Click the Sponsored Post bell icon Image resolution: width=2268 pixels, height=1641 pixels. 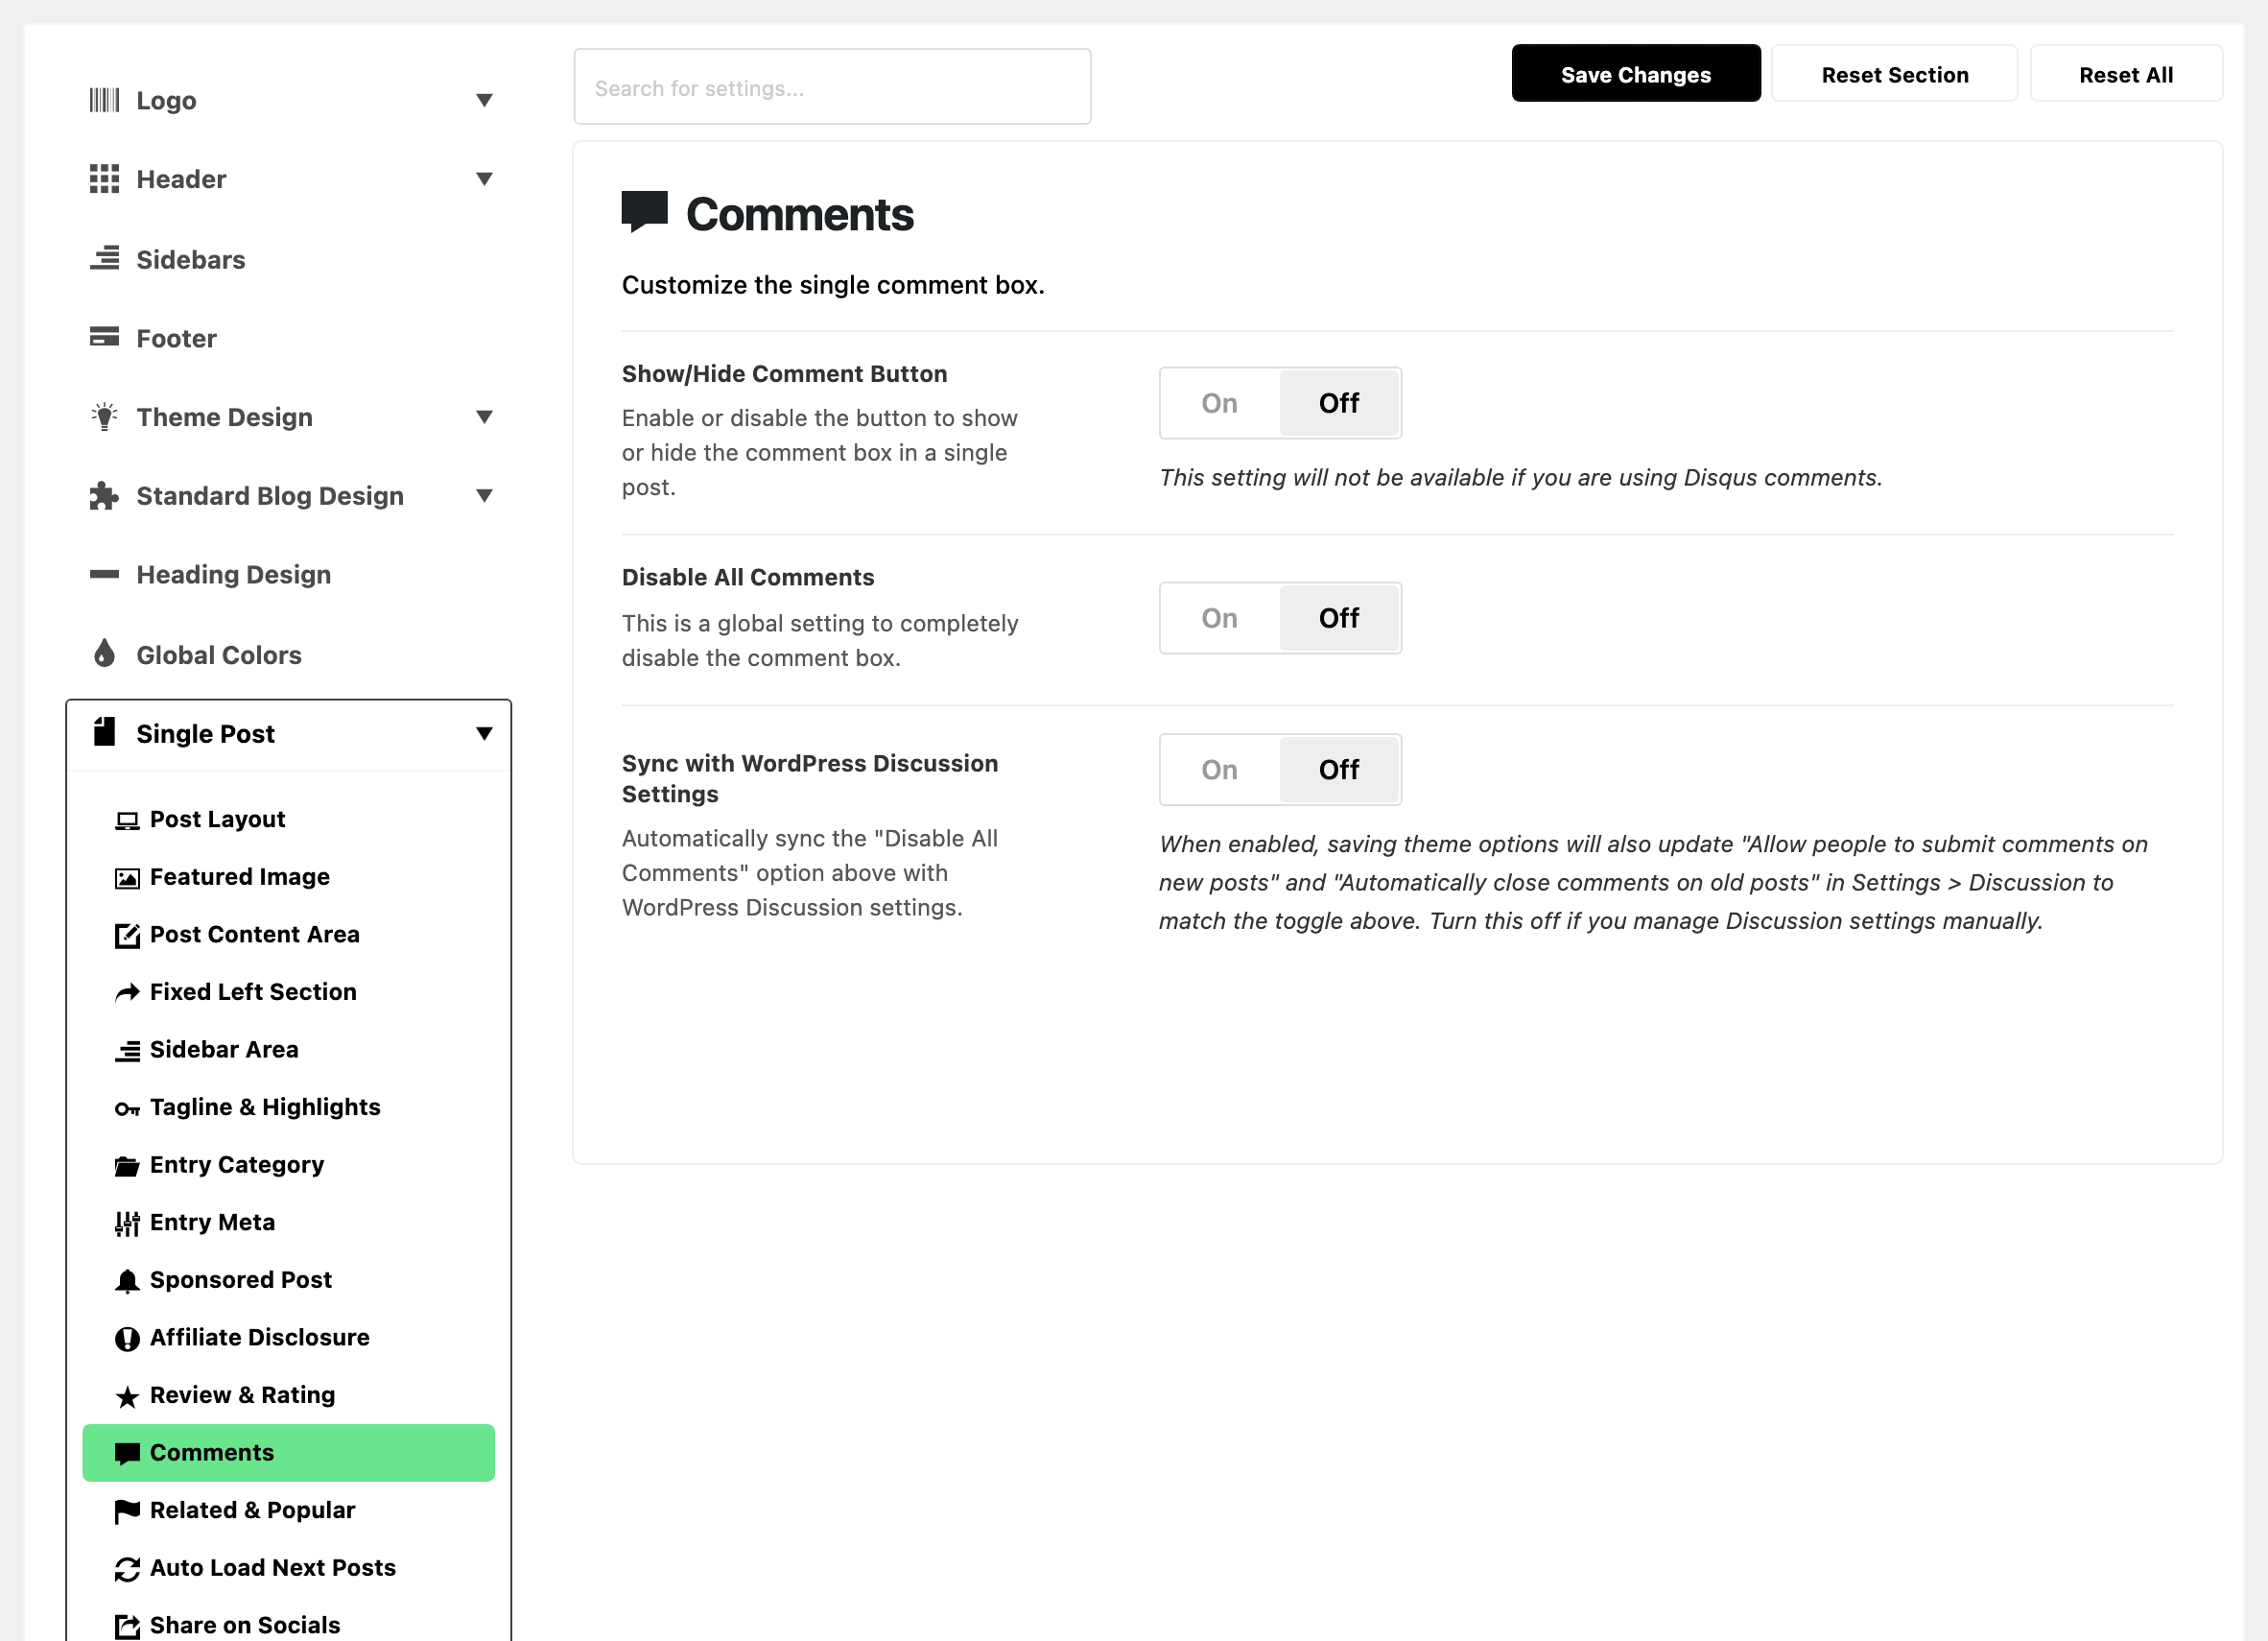click(x=127, y=1281)
